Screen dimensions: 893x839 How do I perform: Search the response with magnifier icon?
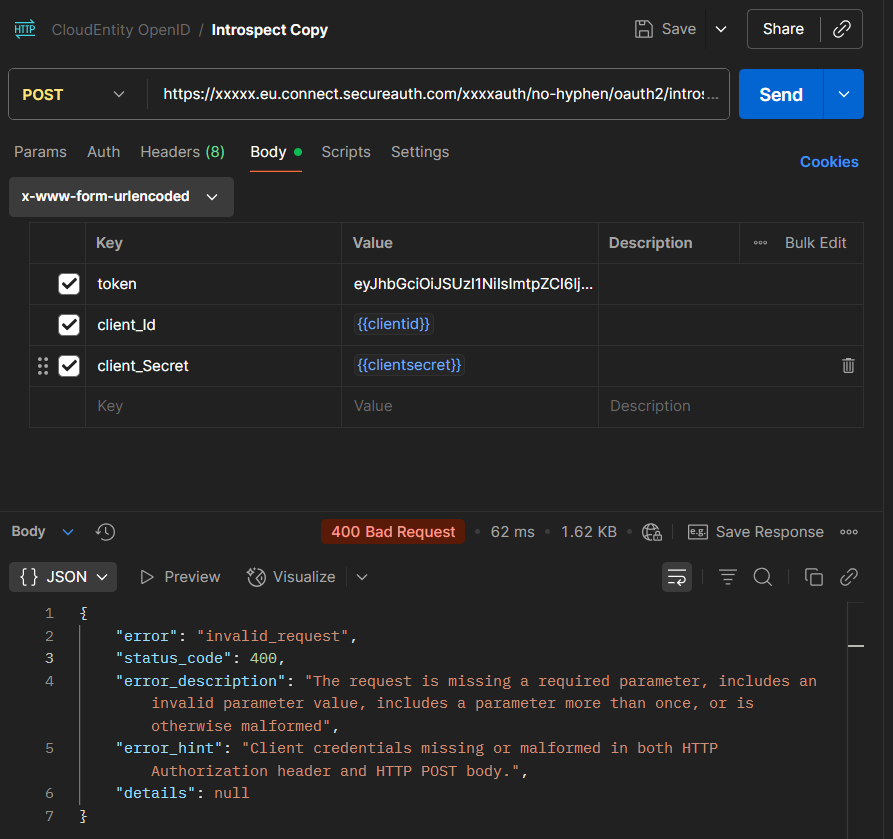pyautogui.click(x=763, y=577)
